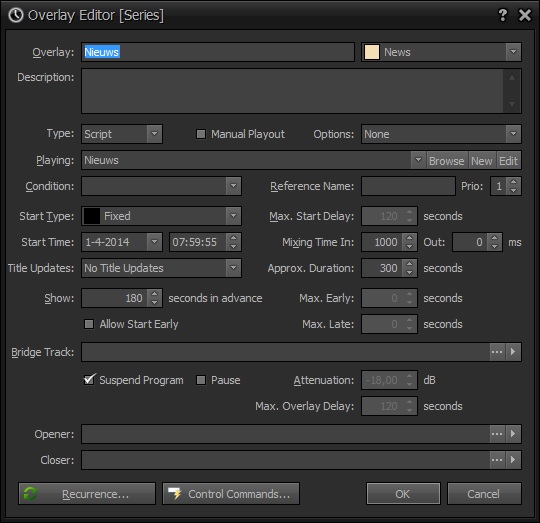Play the Opener track preview
The image size is (540, 523).
[513, 433]
